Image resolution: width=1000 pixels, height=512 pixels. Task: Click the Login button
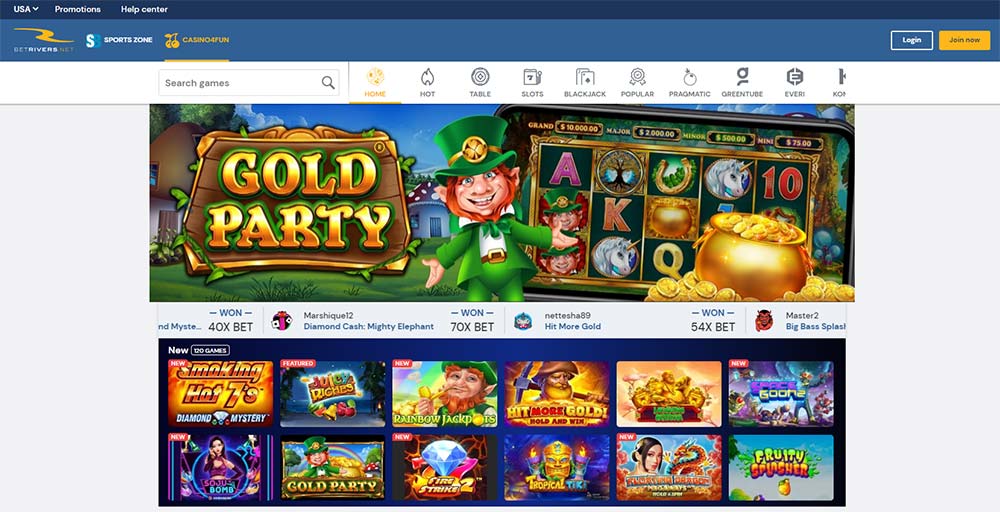pos(911,40)
